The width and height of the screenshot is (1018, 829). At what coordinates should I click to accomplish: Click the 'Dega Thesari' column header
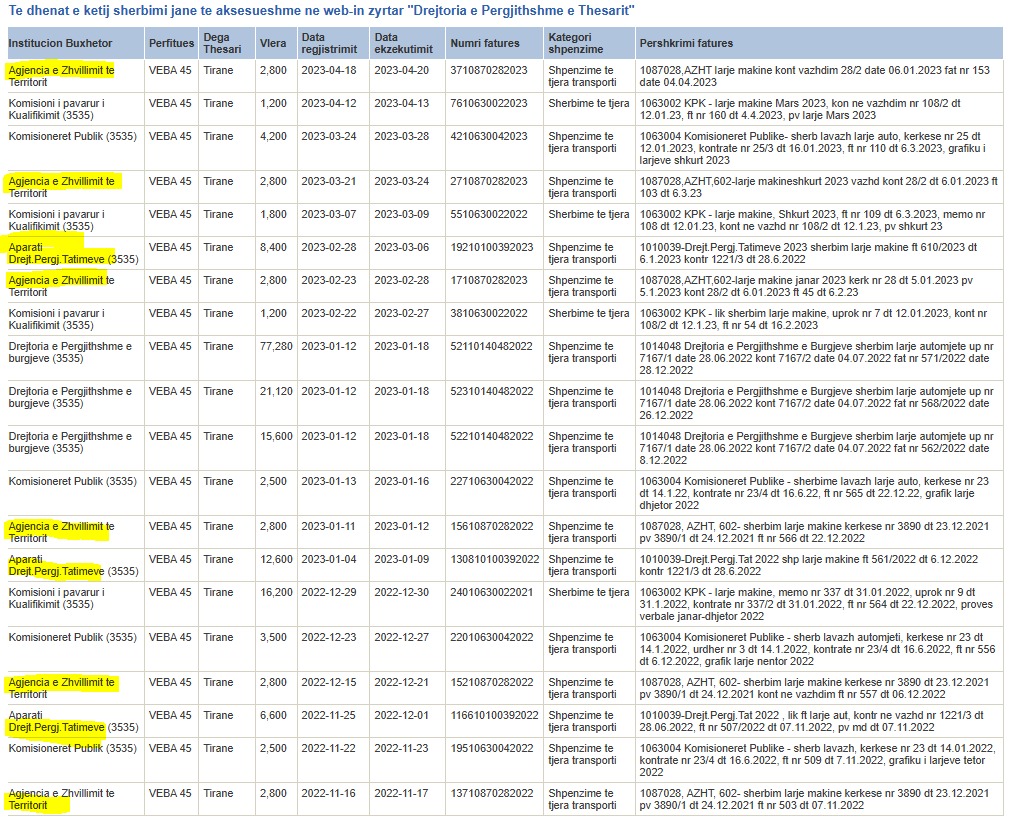(x=216, y=44)
